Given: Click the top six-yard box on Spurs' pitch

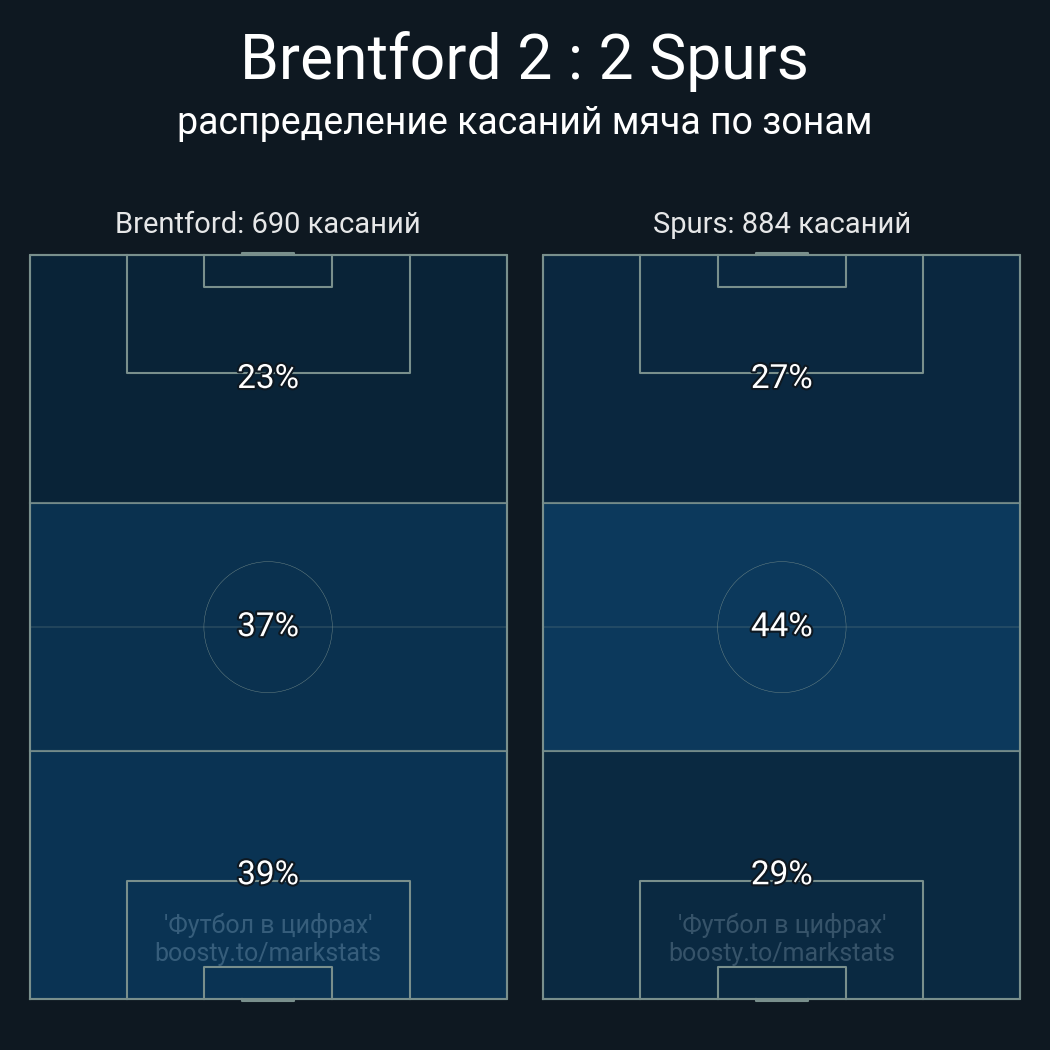Looking at the screenshot, I should 781,271.
